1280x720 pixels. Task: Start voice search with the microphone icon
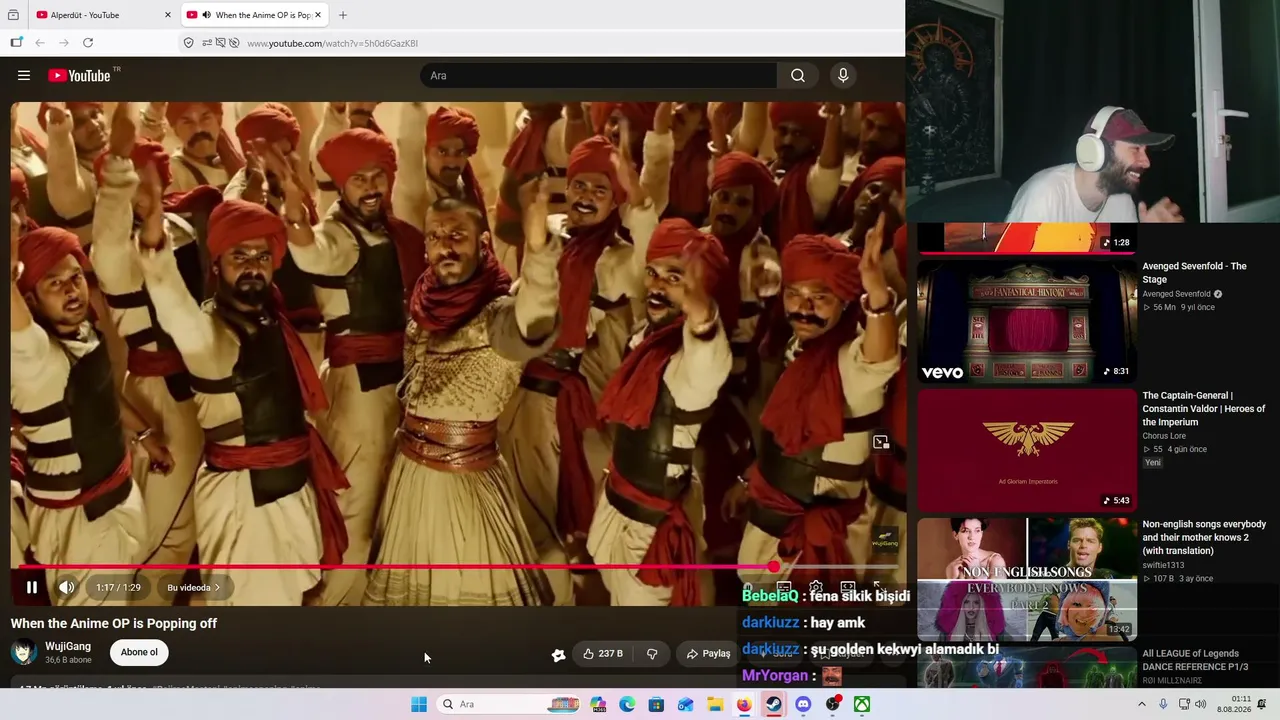[x=843, y=76]
